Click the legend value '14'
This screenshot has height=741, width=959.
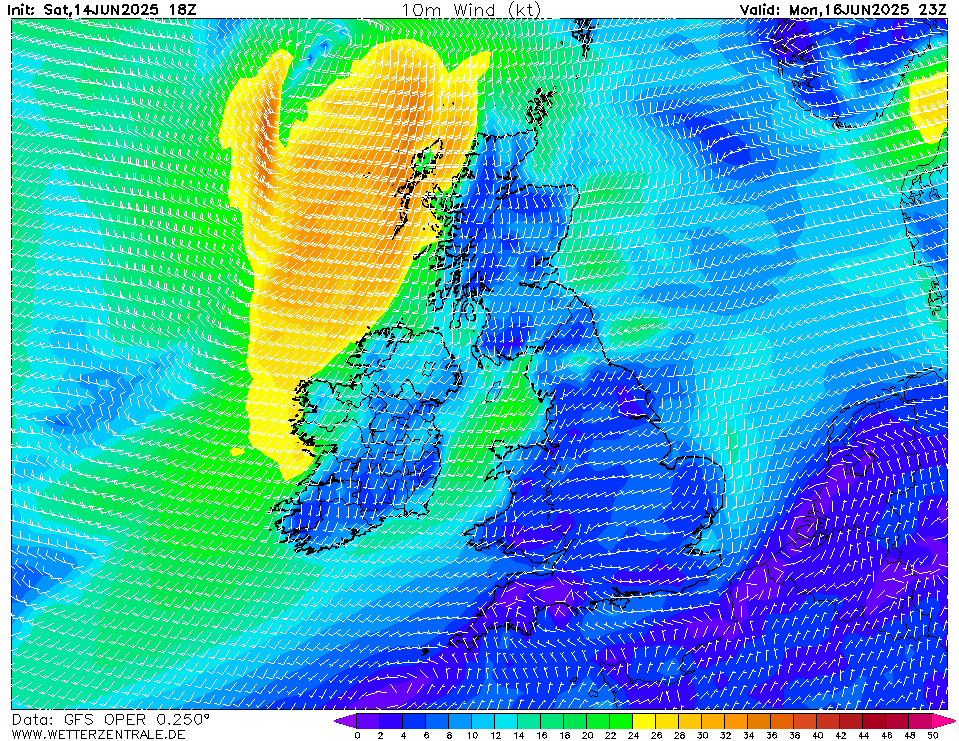click(x=518, y=735)
